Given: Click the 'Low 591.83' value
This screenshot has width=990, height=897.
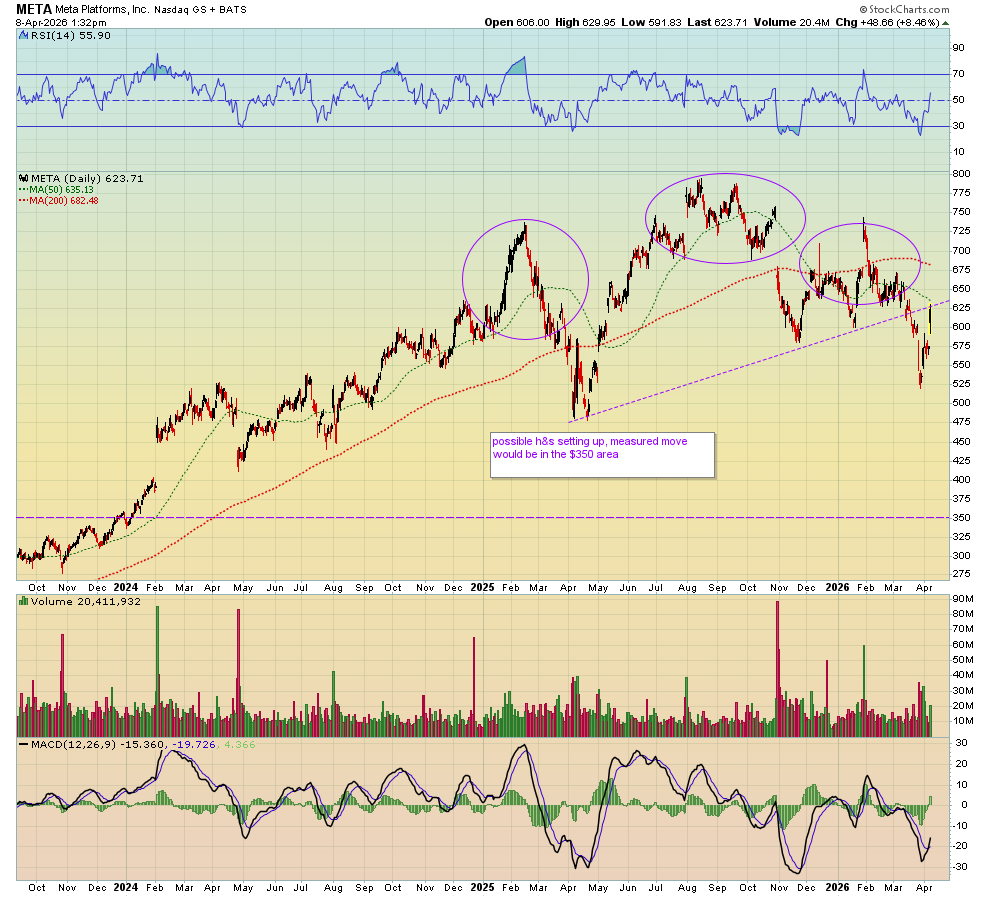Looking at the screenshot, I should 652,22.
